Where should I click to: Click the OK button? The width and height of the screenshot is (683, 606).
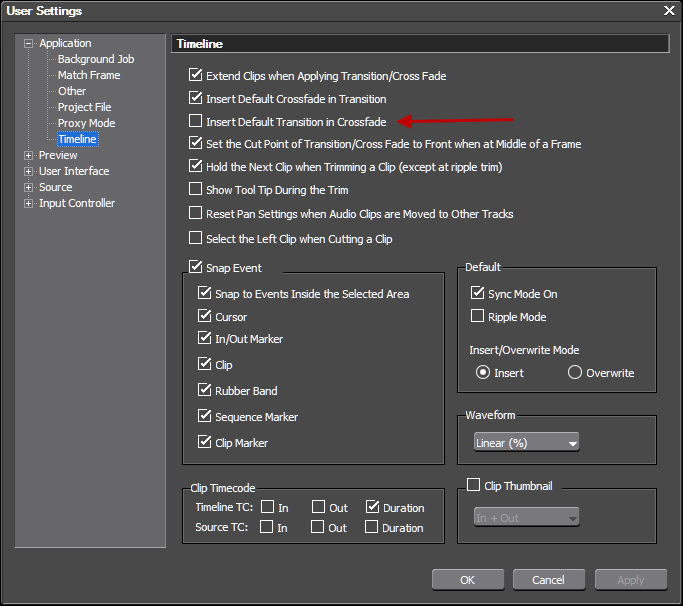tap(467, 580)
